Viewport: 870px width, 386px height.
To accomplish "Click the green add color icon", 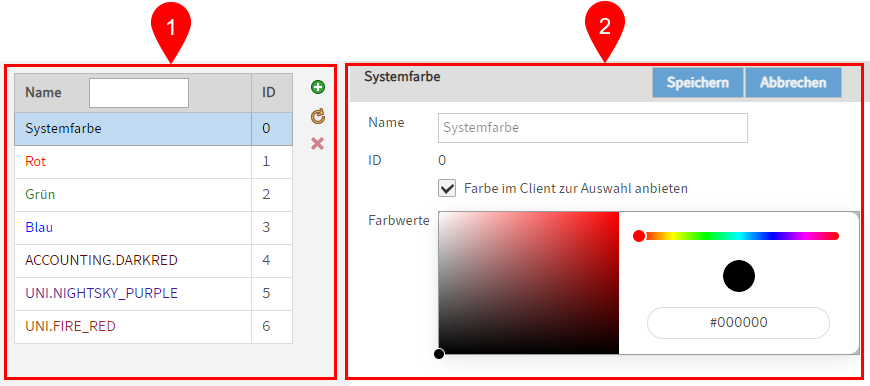I will click(x=318, y=87).
